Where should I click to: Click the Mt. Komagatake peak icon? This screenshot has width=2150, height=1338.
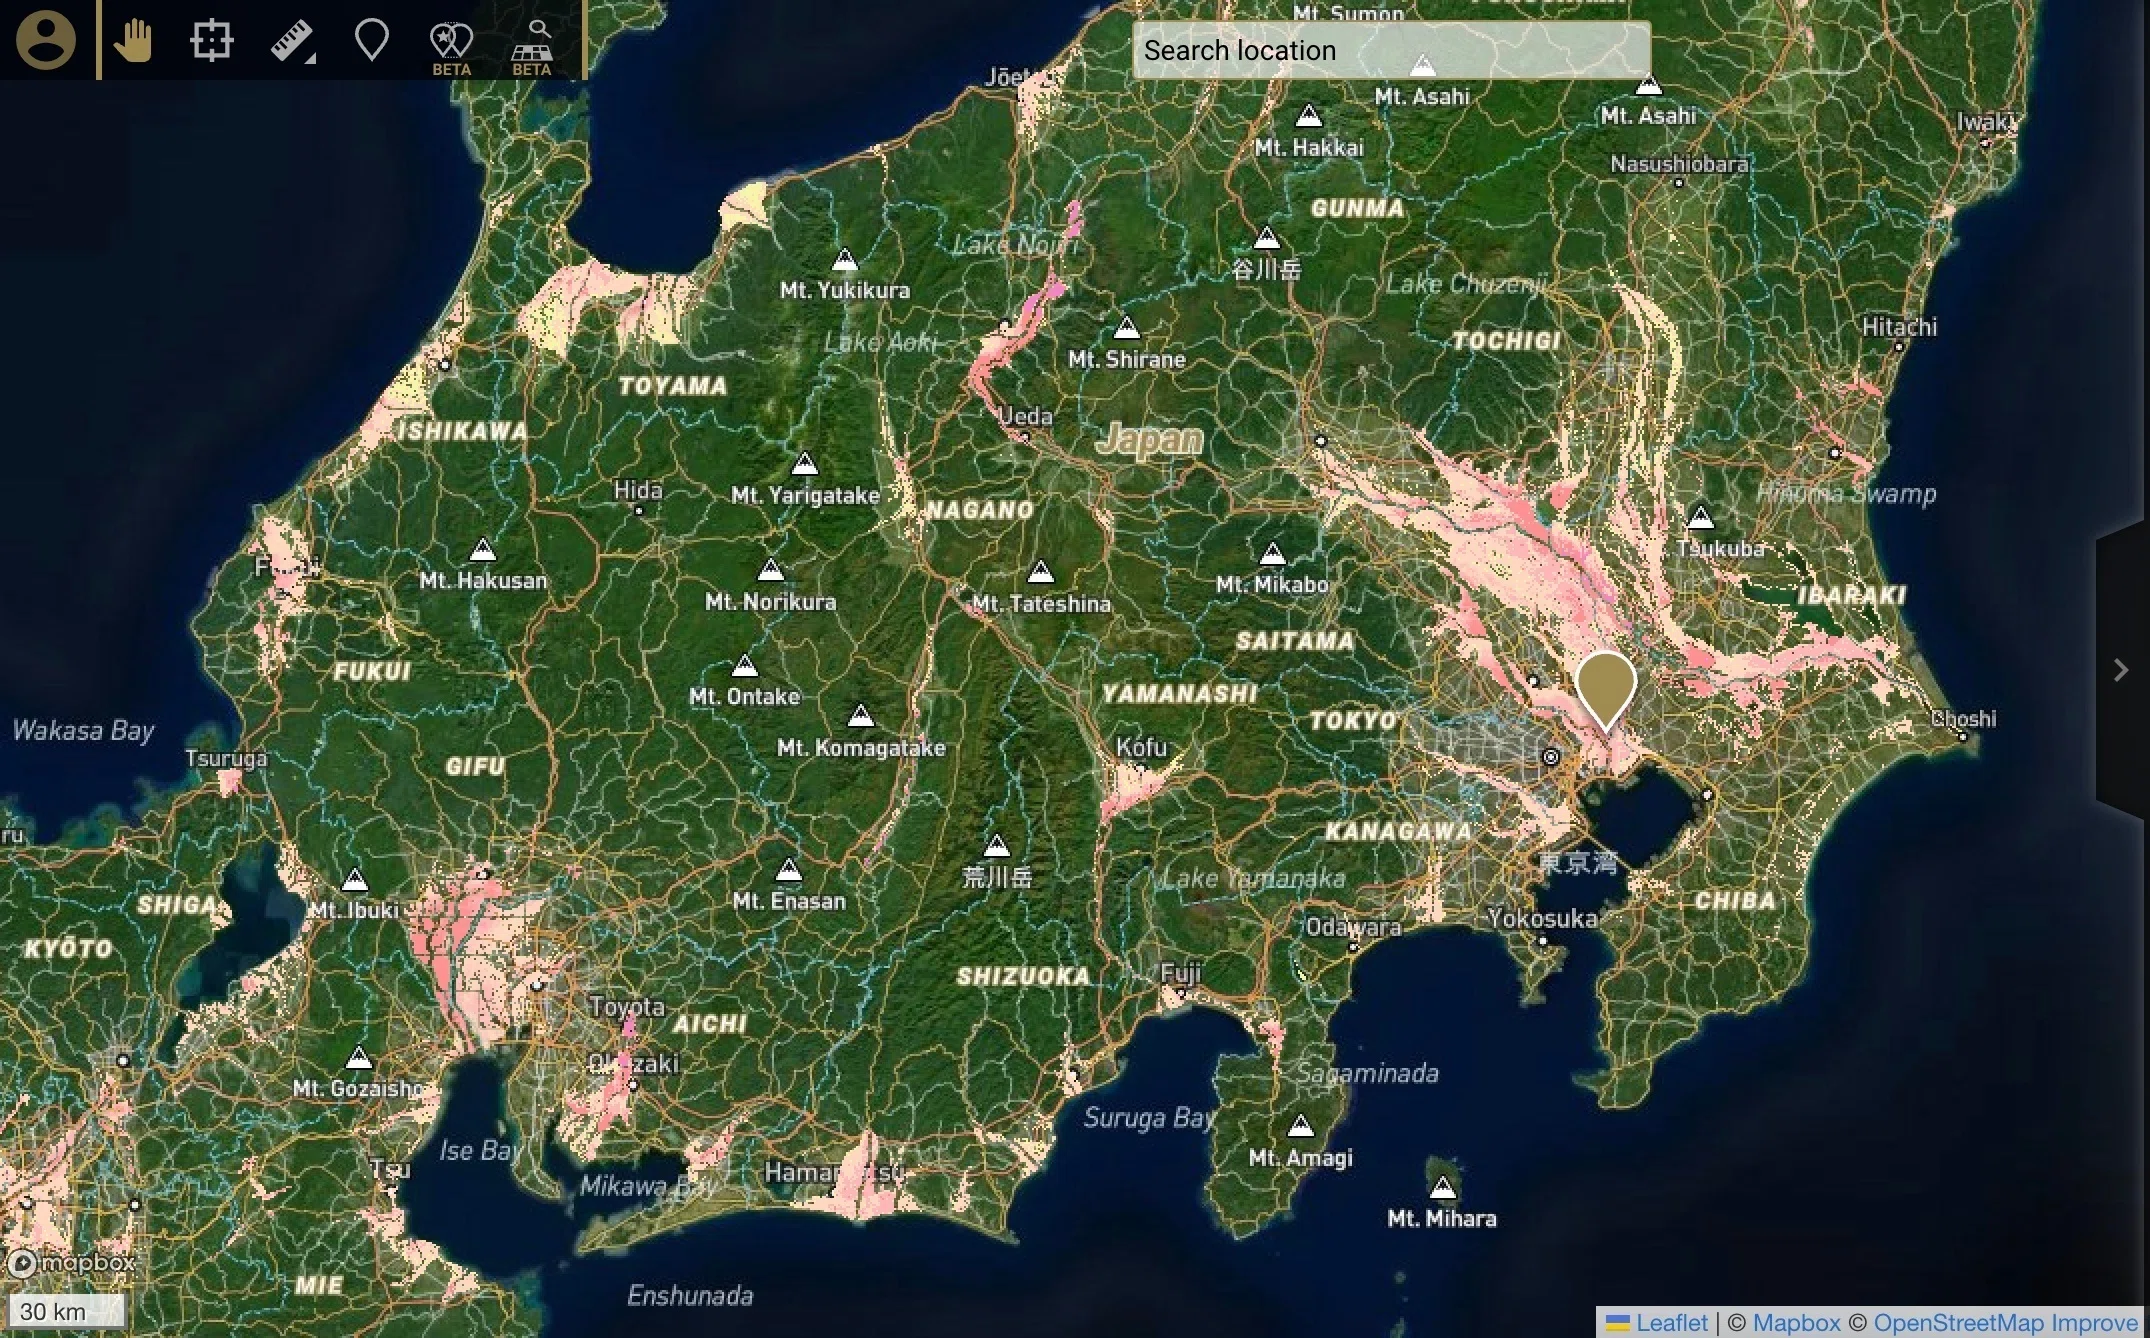(x=861, y=716)
